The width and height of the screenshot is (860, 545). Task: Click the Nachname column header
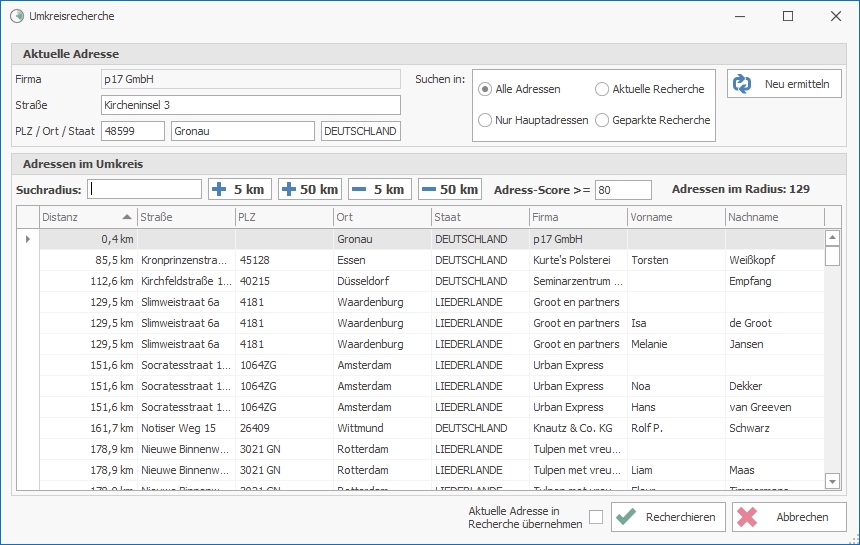774,217
